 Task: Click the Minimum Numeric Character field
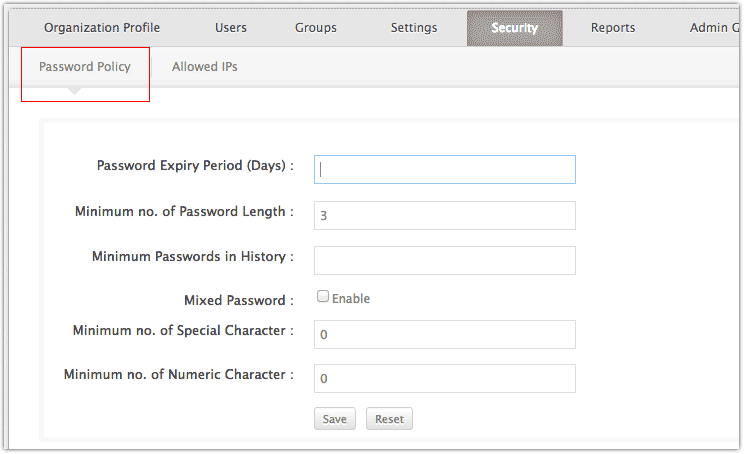[445, 379]
